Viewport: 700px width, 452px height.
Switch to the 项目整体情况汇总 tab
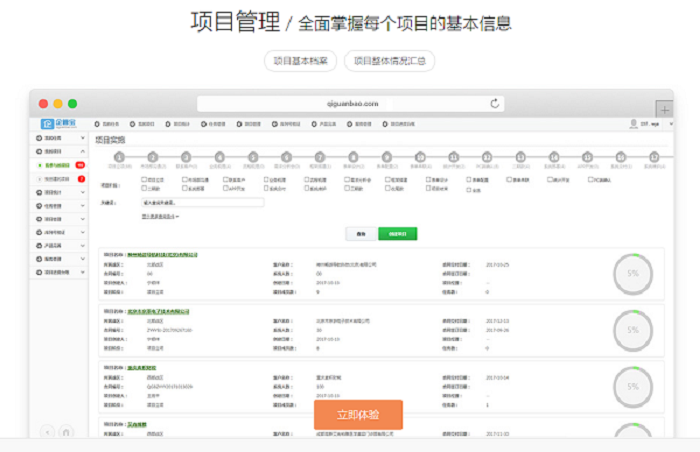click(389, 61)
